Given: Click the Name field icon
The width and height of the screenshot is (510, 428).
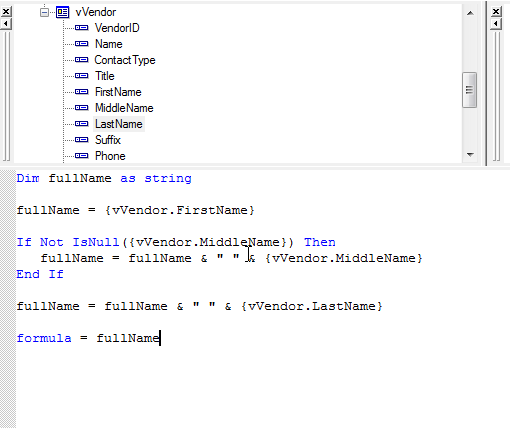Looking at the screenshot, I should (x=82, y=44).
